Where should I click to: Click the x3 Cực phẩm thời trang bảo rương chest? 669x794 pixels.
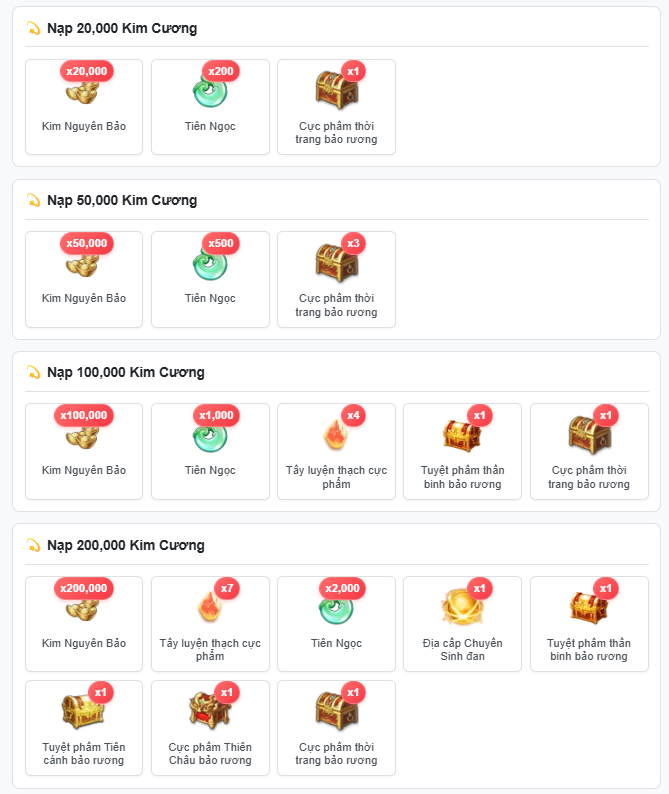tap(337, 262)
